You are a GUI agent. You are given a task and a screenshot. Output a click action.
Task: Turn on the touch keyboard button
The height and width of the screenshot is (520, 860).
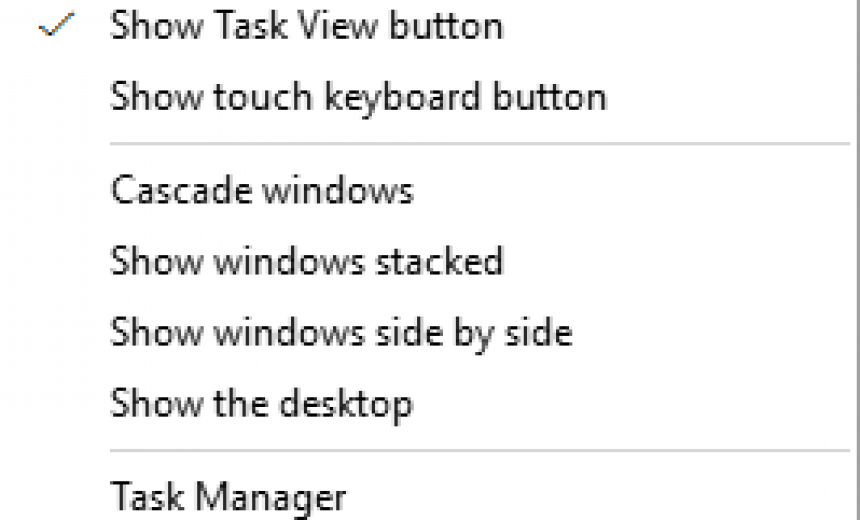358,97
